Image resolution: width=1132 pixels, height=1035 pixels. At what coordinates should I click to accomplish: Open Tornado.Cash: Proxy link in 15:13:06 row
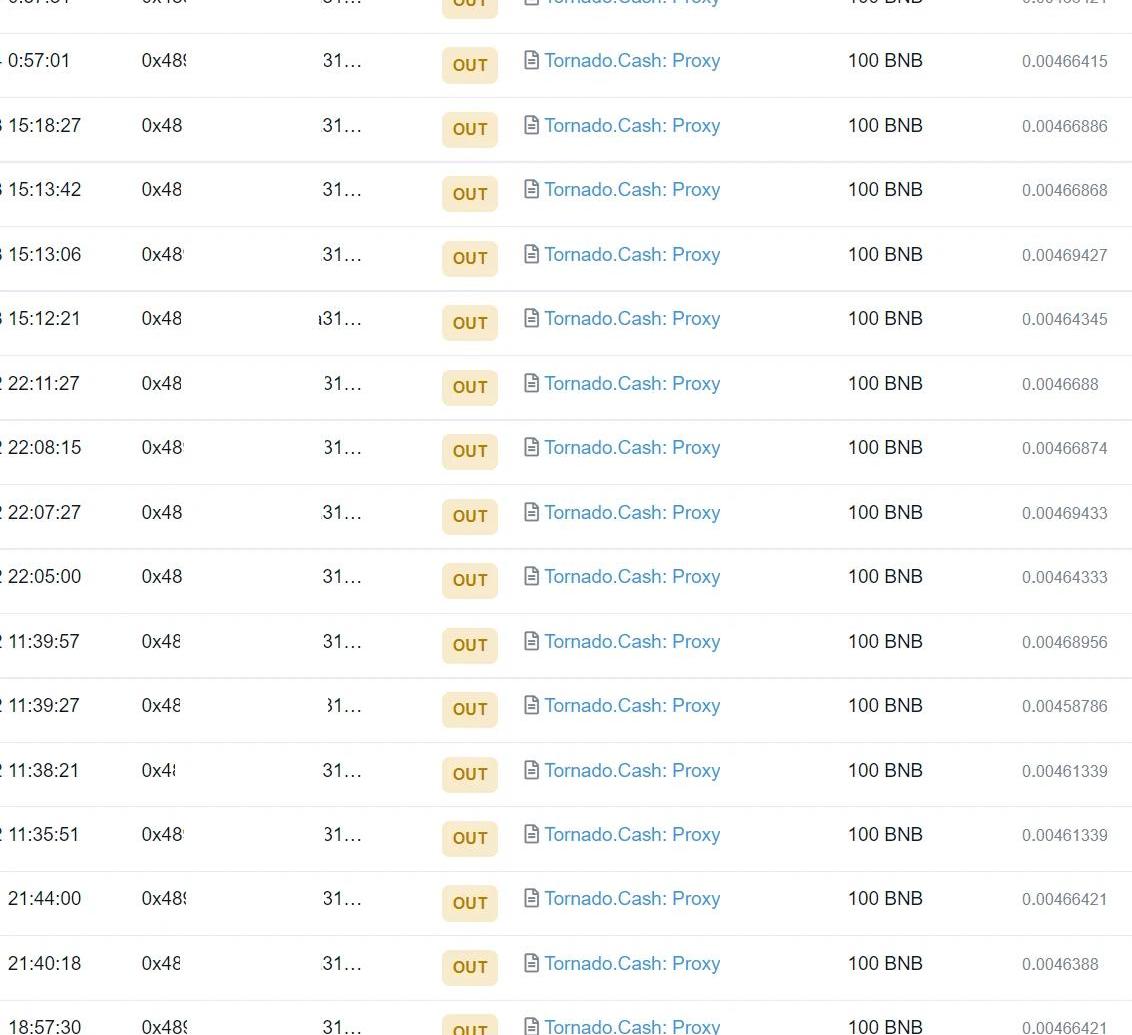point(632,255)
